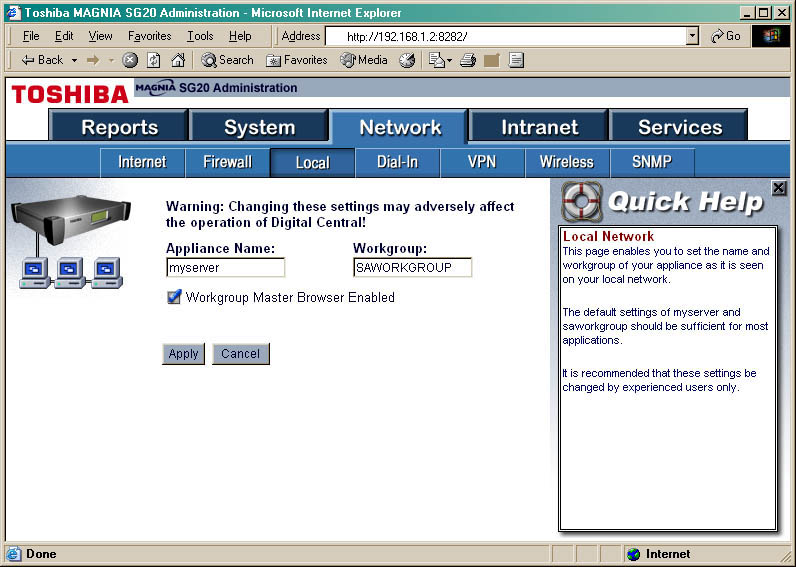This screenshot has height=567, width=796.
Task: Open the Internet sub-tab
Action: [x=142, y=162]
